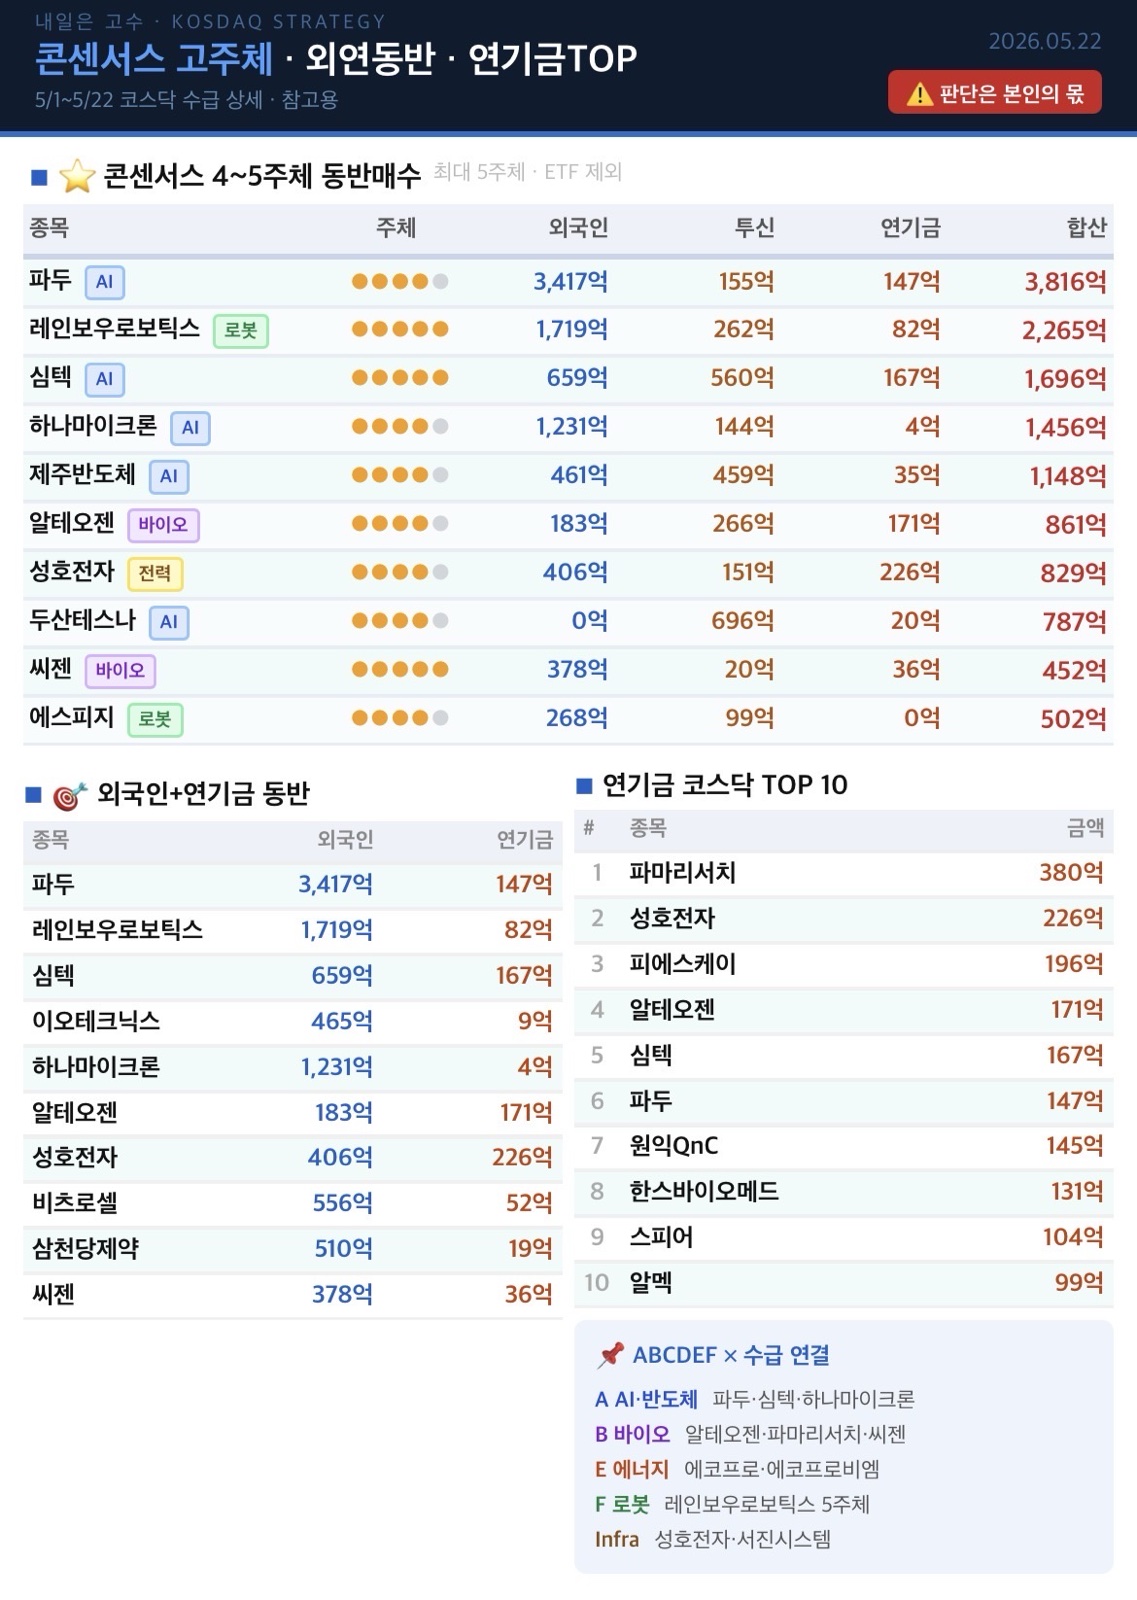The width and height of the screenshot is (1137, 1600).
Task: Click the red pushpin icon near ABCDEF
Action: [611, 1355]
